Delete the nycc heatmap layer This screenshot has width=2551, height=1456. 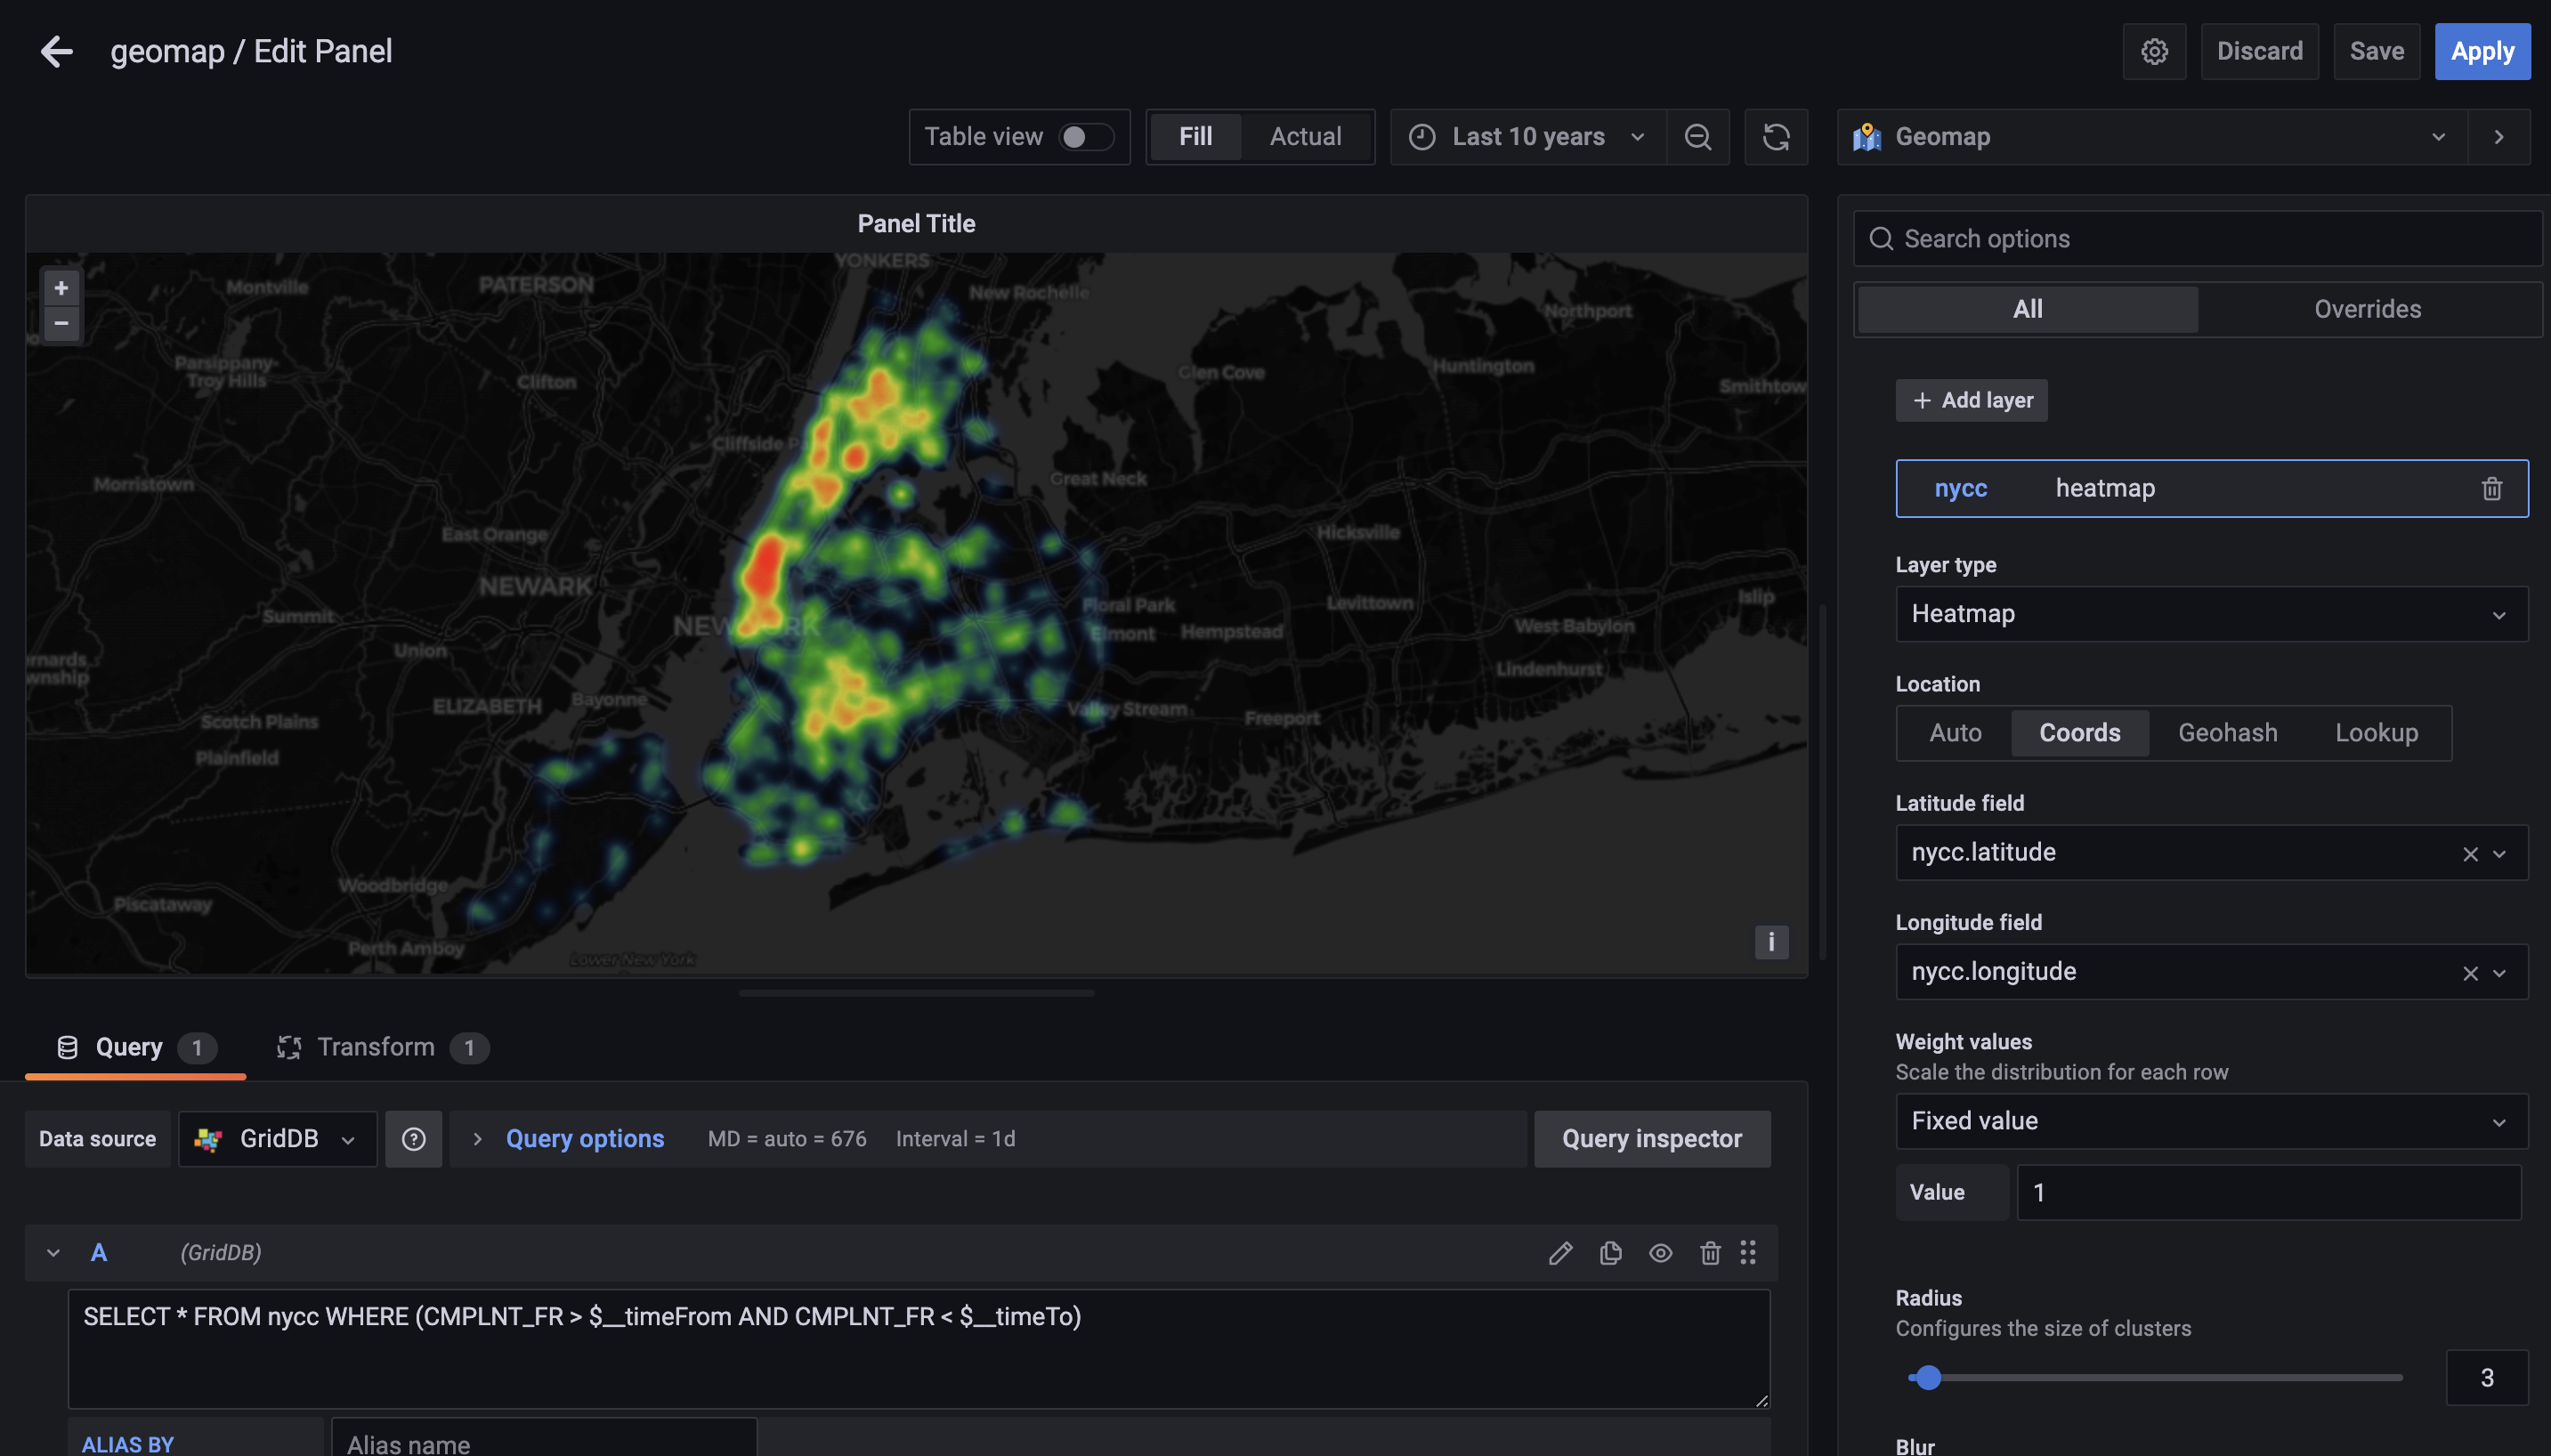pos(2491,488)
